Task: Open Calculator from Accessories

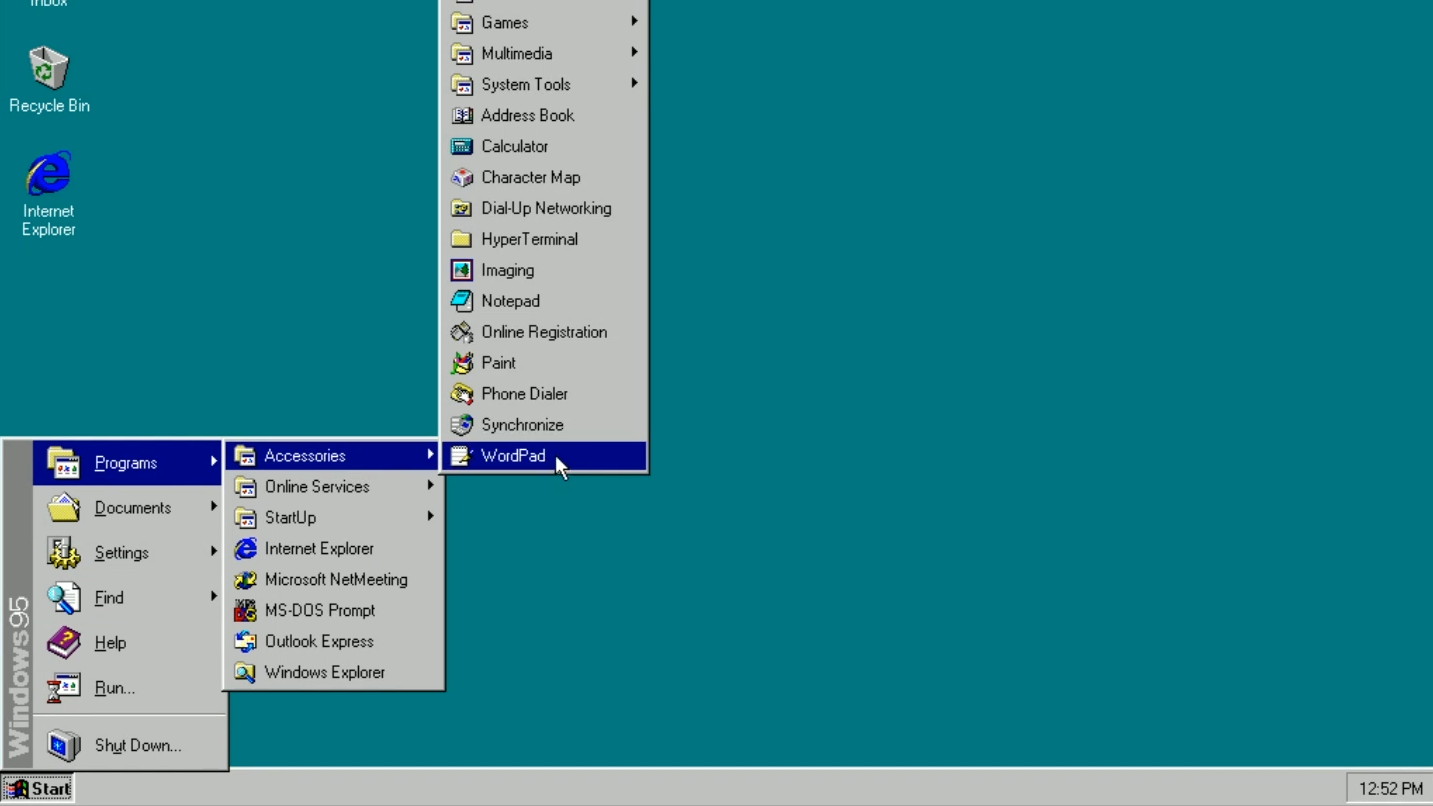Action: tap(516, 146)
